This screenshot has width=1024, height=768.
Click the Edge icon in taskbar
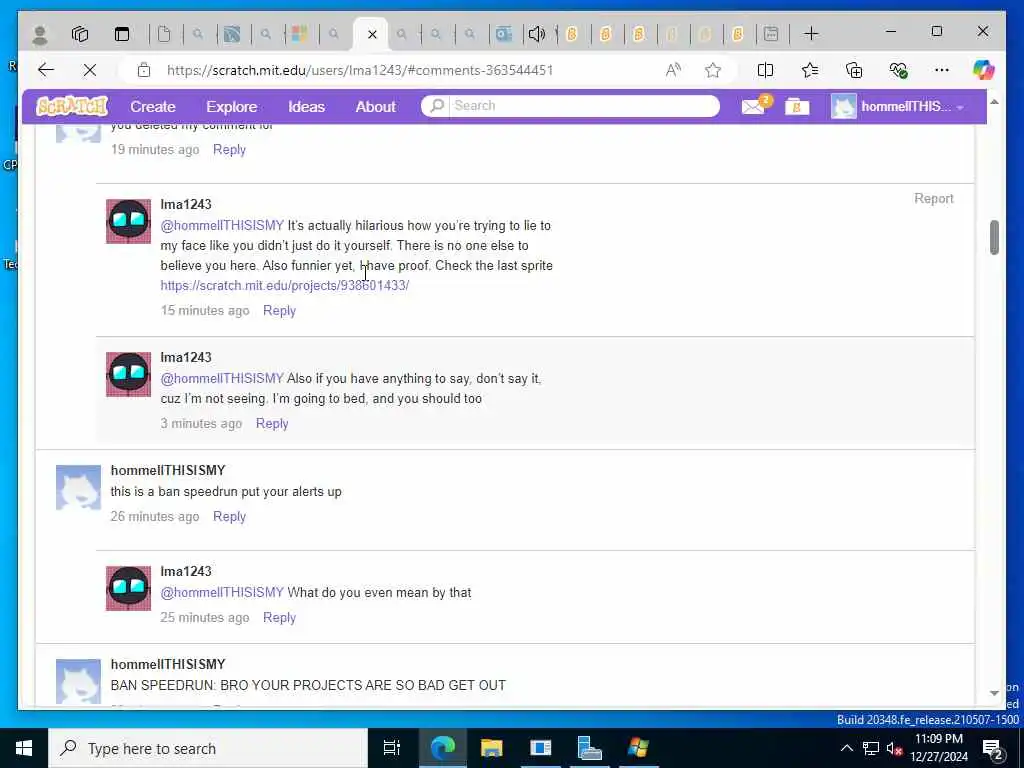(443, 748)
